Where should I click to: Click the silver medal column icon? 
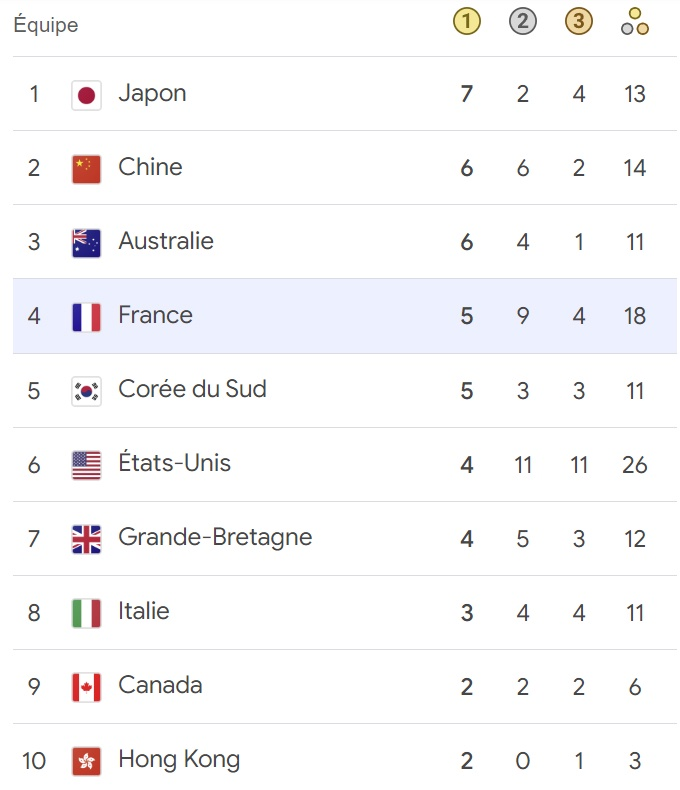(x=522, y=22)
